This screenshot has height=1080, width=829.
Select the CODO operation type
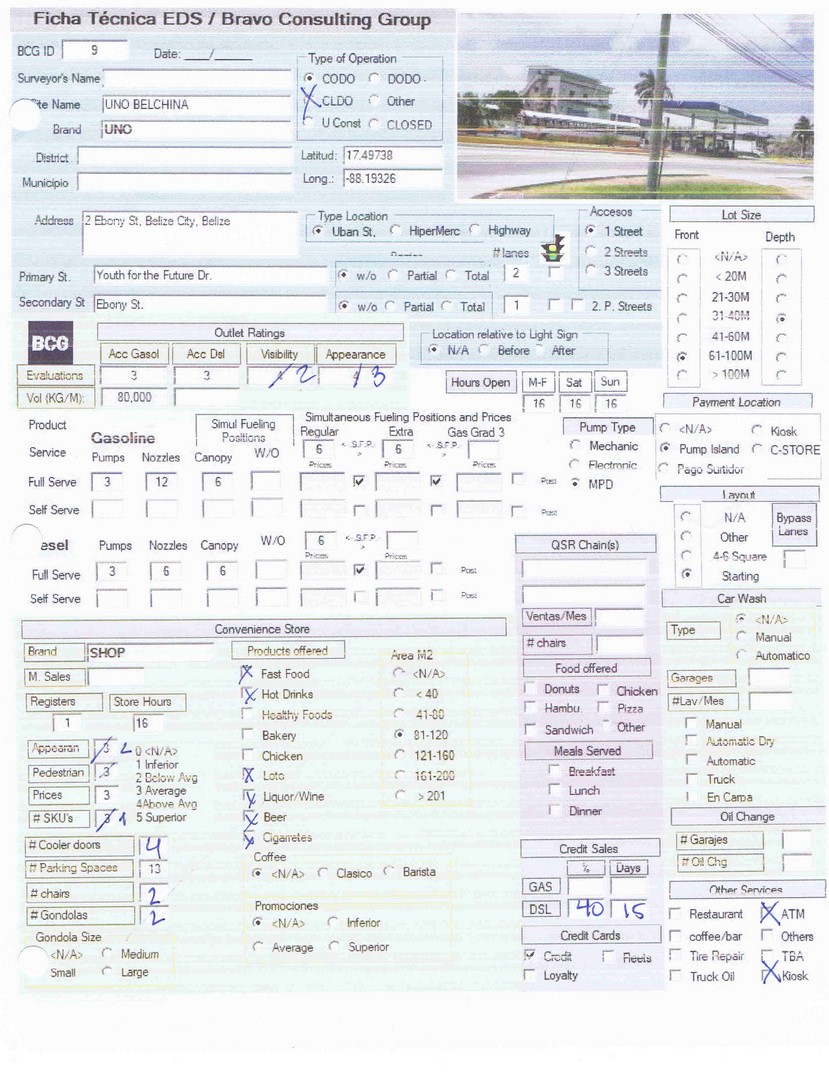tap(309, 78)
